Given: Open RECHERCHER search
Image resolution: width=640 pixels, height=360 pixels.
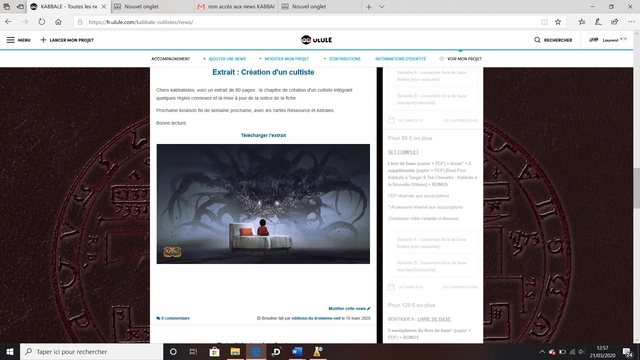Looking at the screenshot, I should point(553,40).
